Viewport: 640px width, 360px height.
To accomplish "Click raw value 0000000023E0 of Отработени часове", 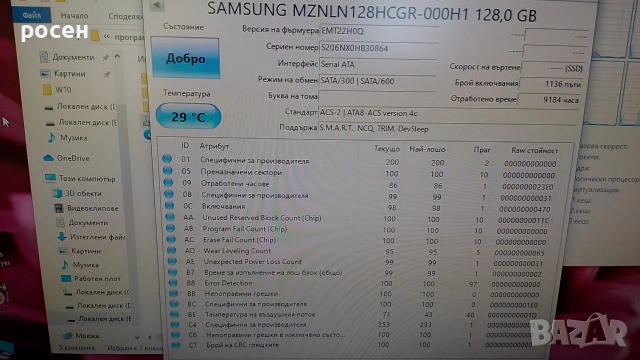I will 527,187.
